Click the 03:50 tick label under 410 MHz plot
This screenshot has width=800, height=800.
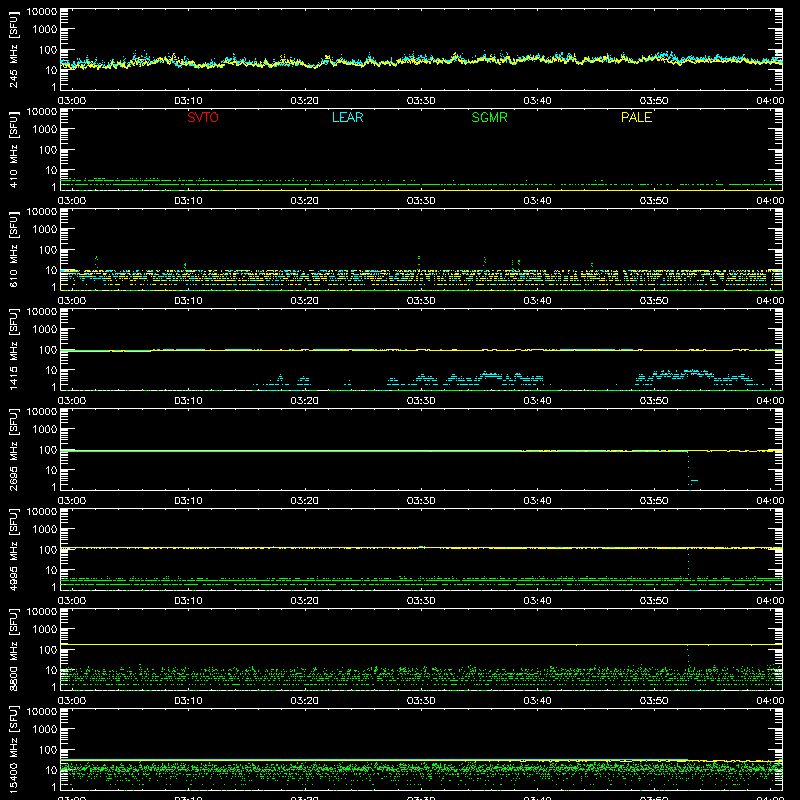click(x=654, y=201)
